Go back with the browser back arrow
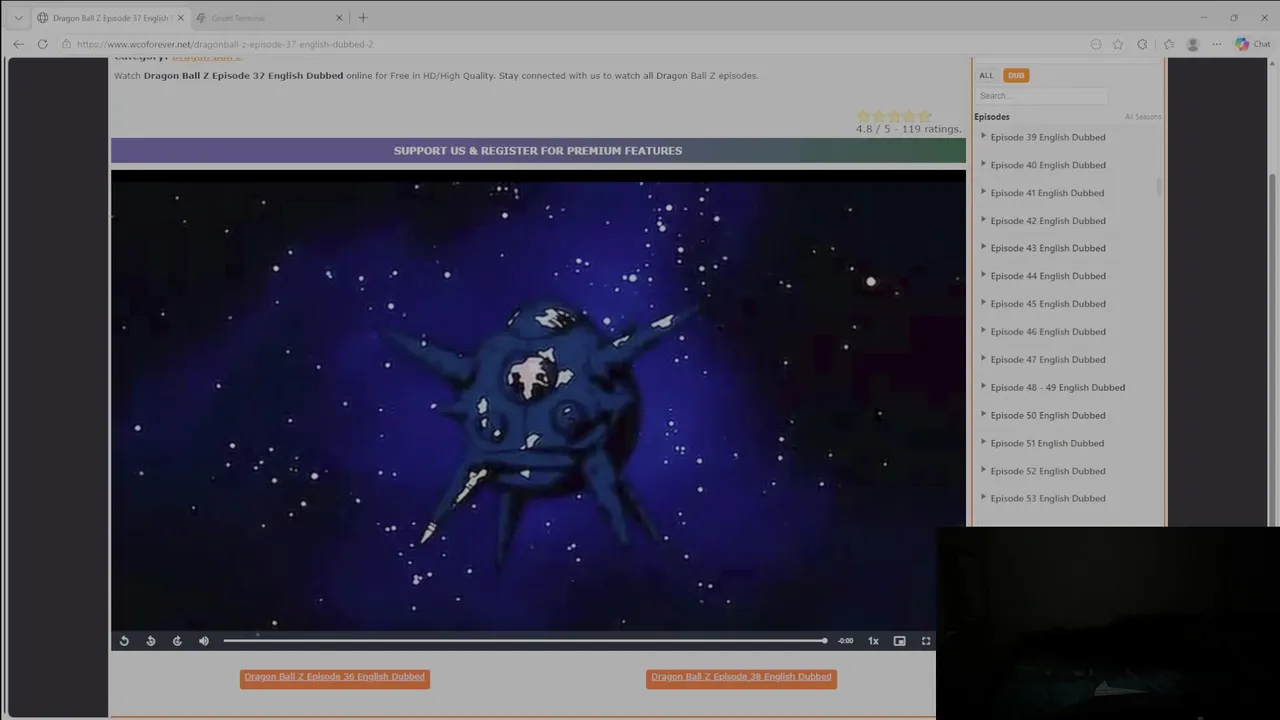Screen dimensions: 1280x720 [x=18, y=44]
